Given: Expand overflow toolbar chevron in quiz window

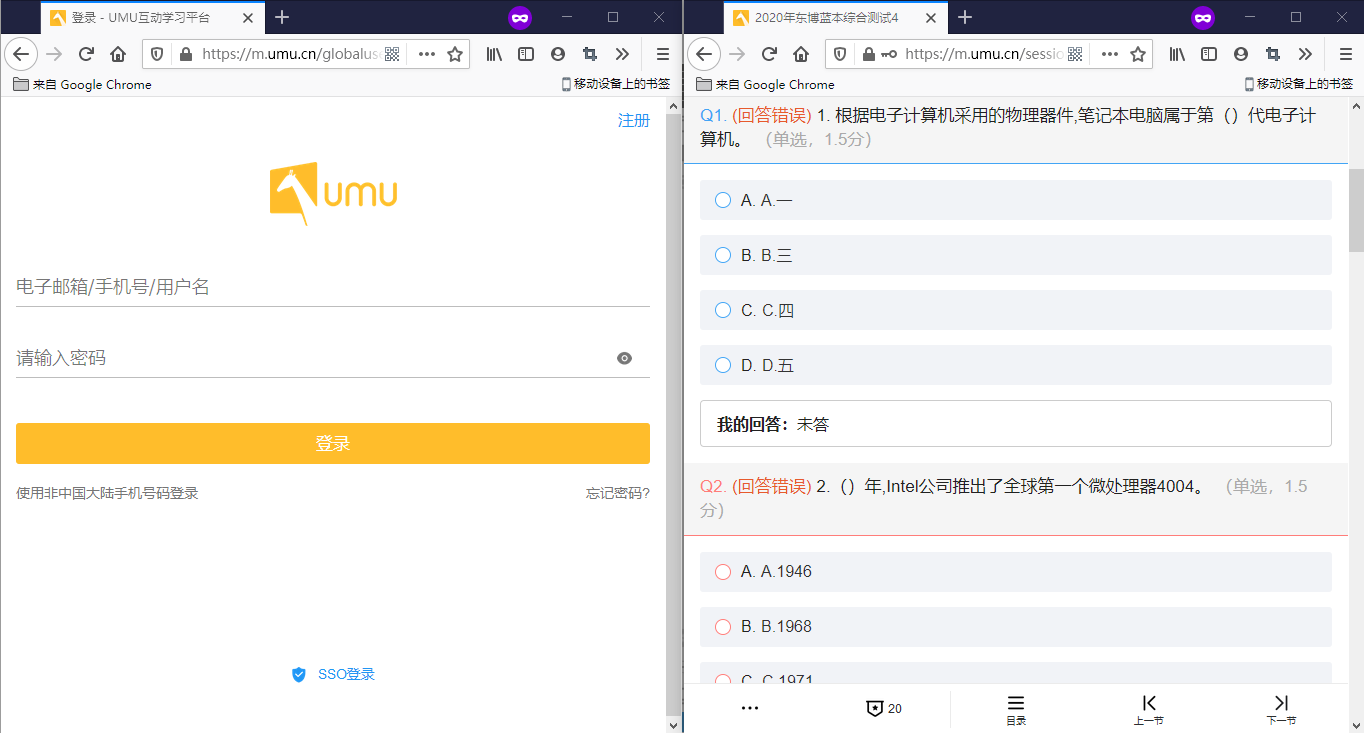Looking at the screenshot, I should (x=1305, y=55).
